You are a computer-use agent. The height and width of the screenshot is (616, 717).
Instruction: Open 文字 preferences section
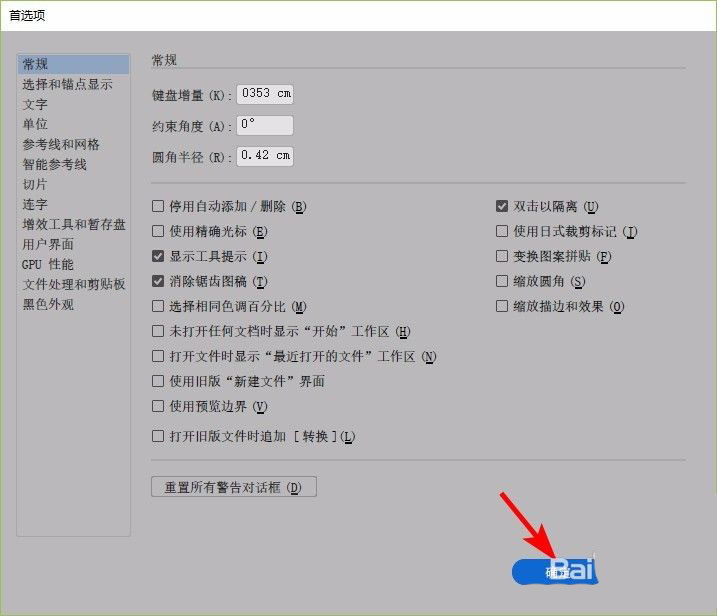(35, 104)
